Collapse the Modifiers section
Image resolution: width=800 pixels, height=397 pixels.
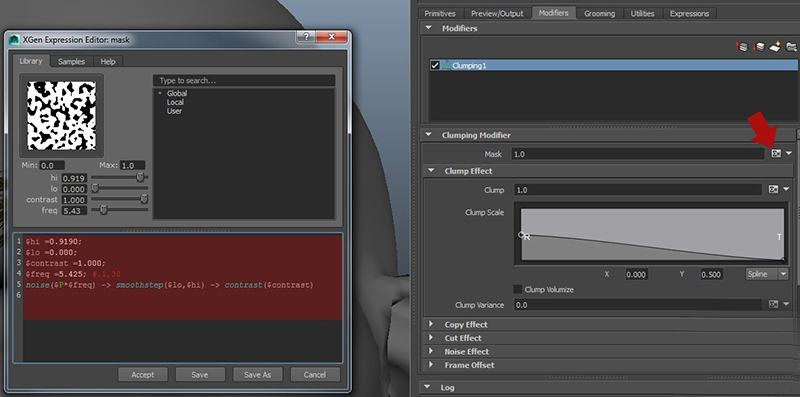[x=428, y=28]
